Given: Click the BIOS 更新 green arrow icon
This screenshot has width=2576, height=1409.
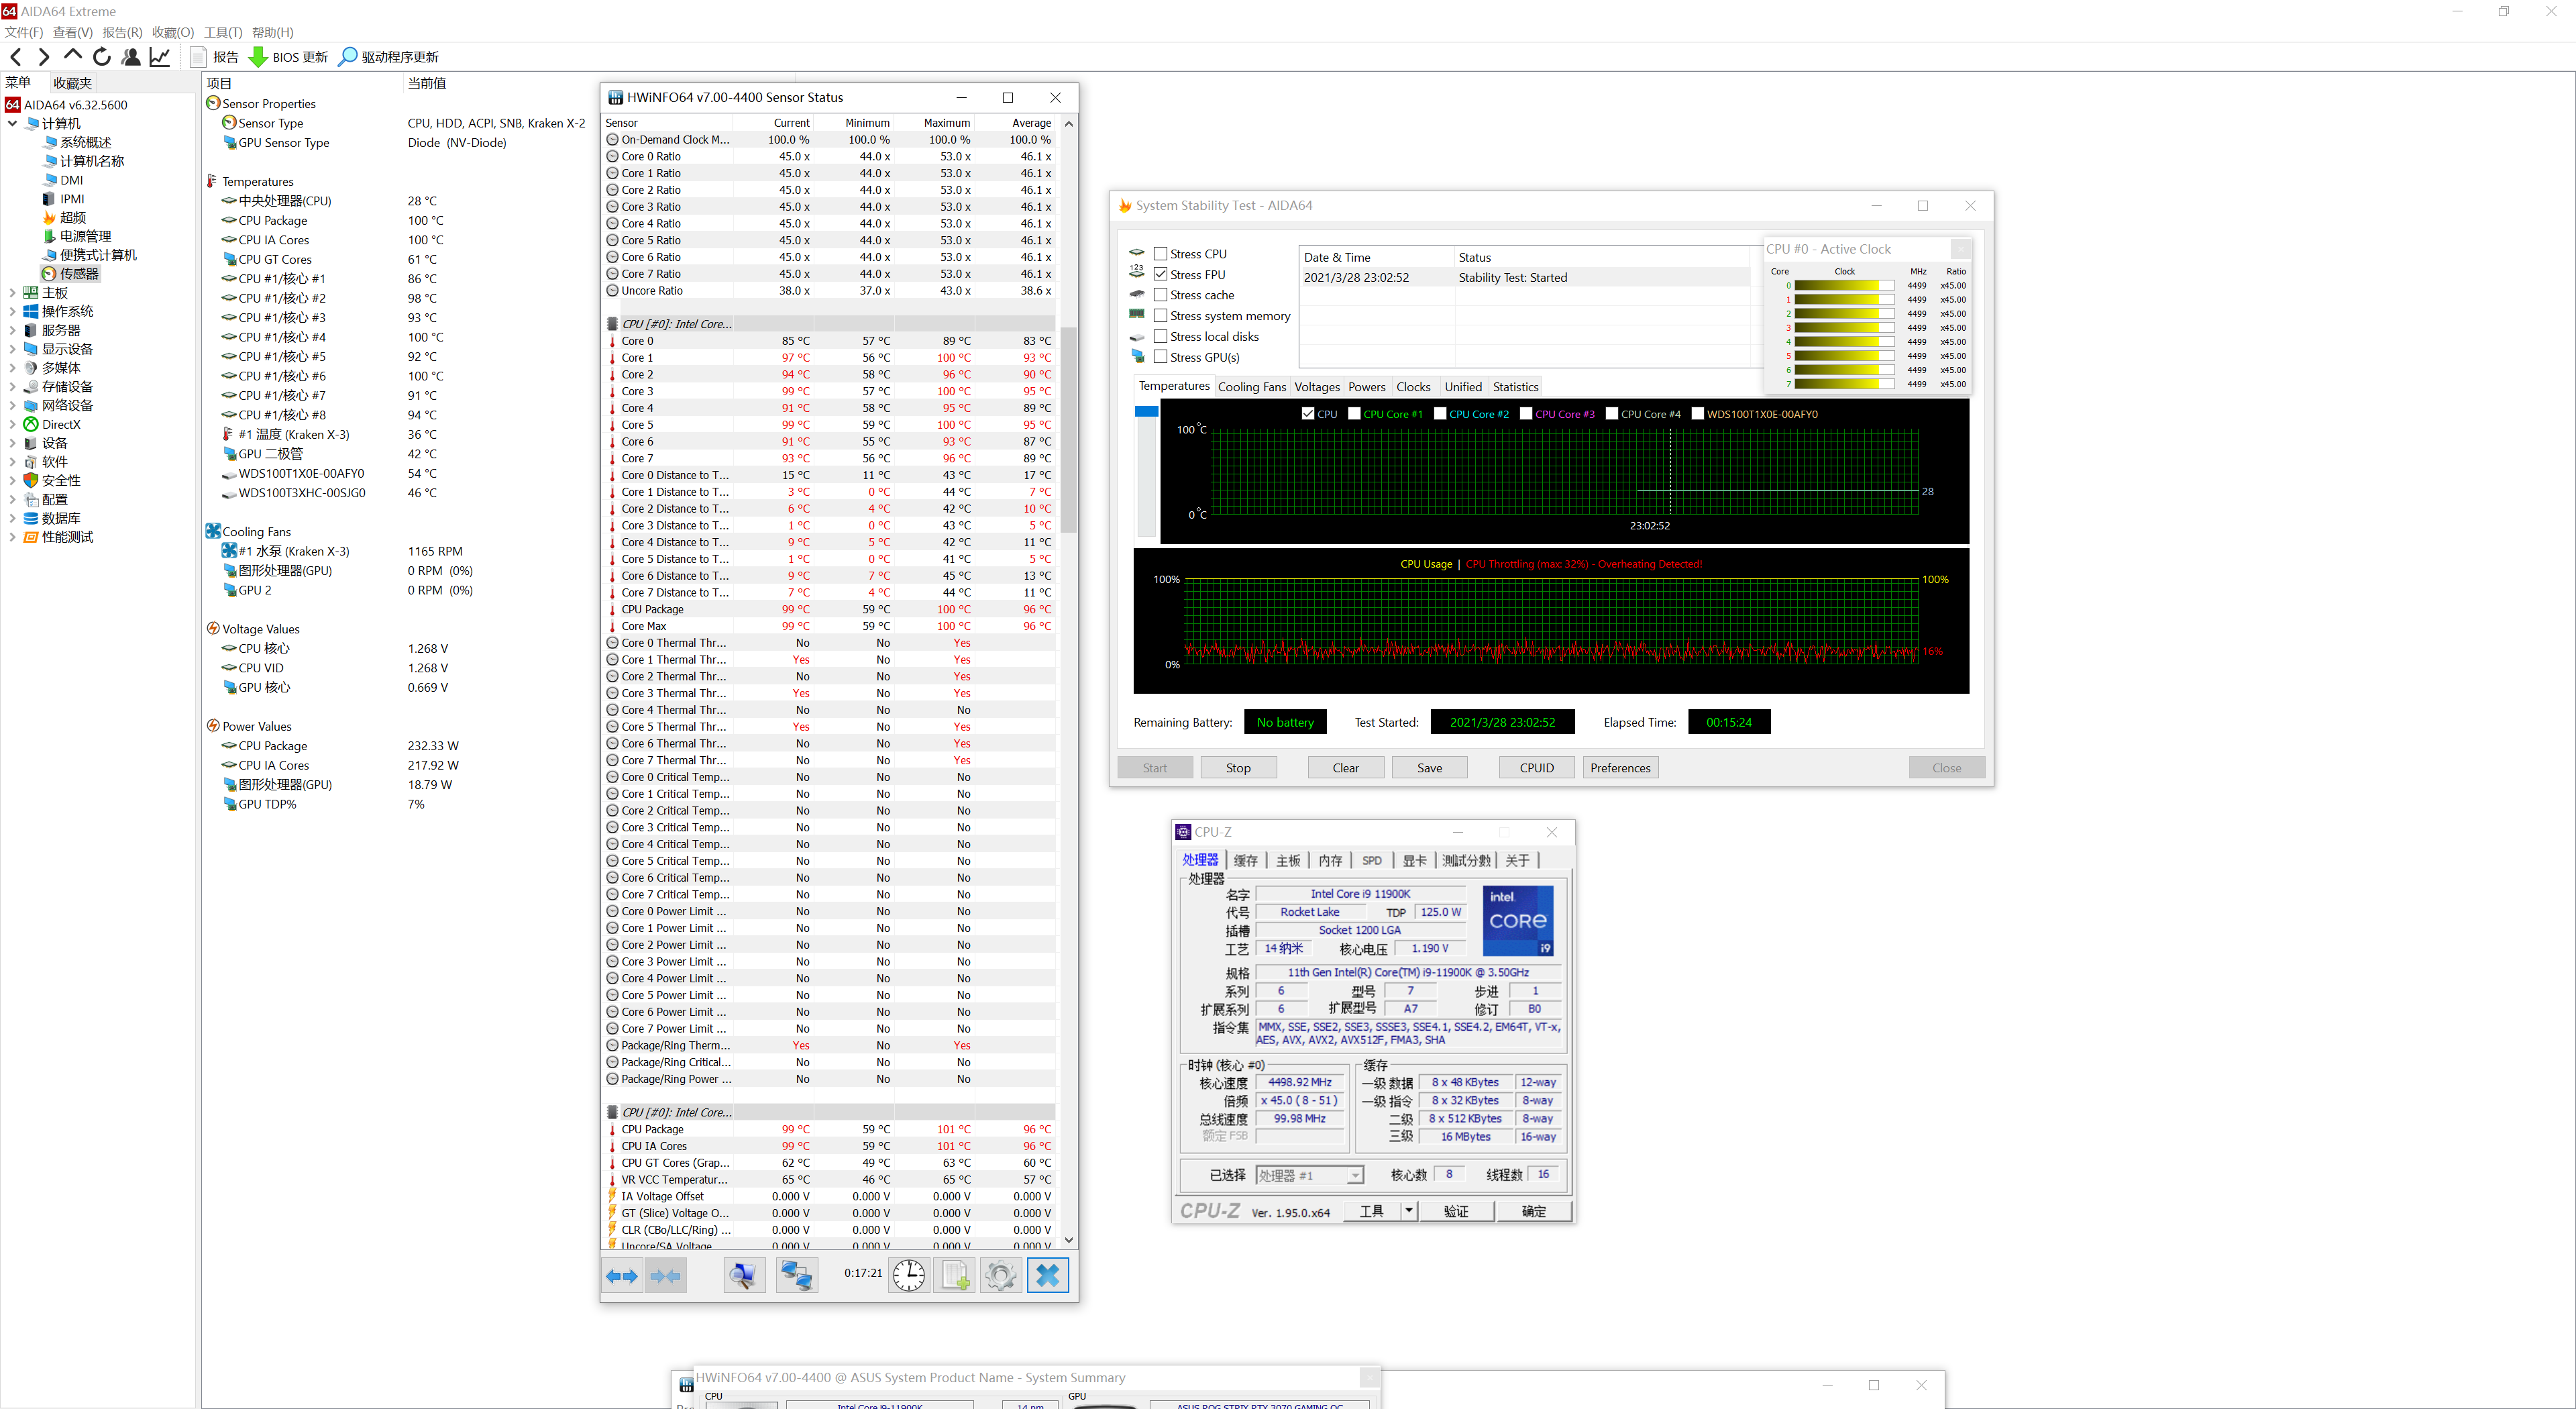Looking at the screenshot, I should (x=258, y=57).
